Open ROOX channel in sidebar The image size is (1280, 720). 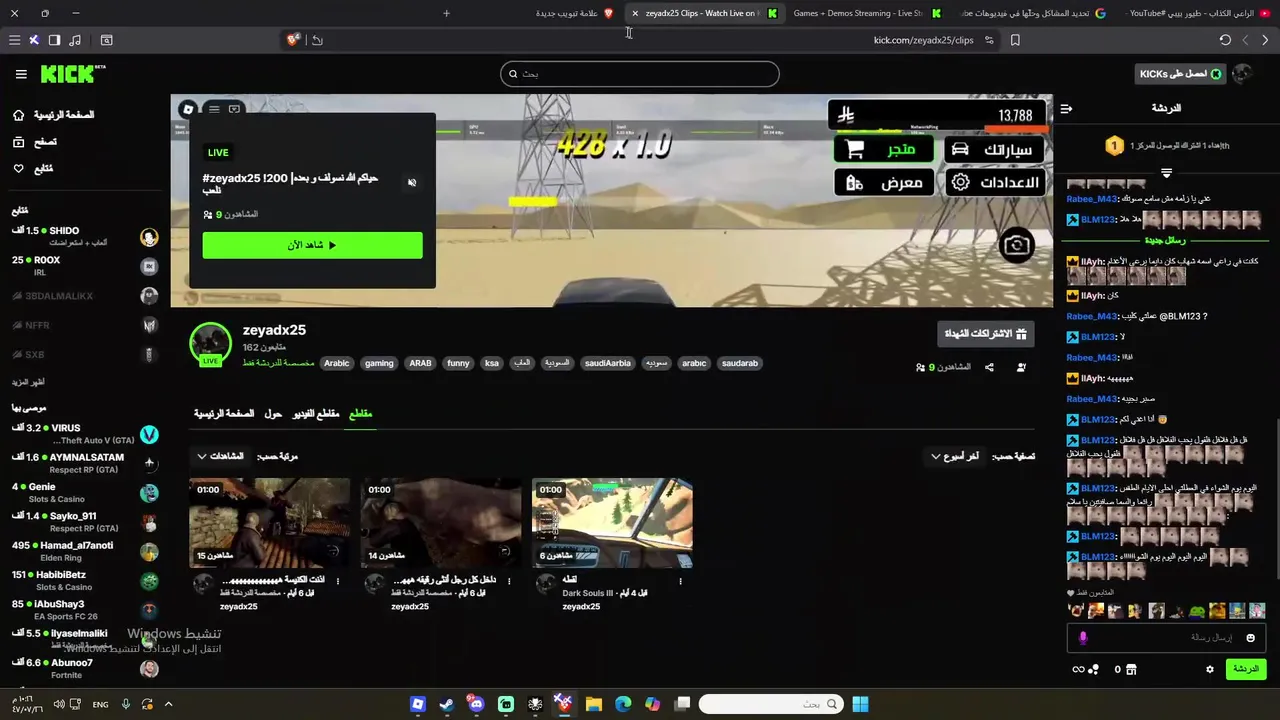click(85, 266)
